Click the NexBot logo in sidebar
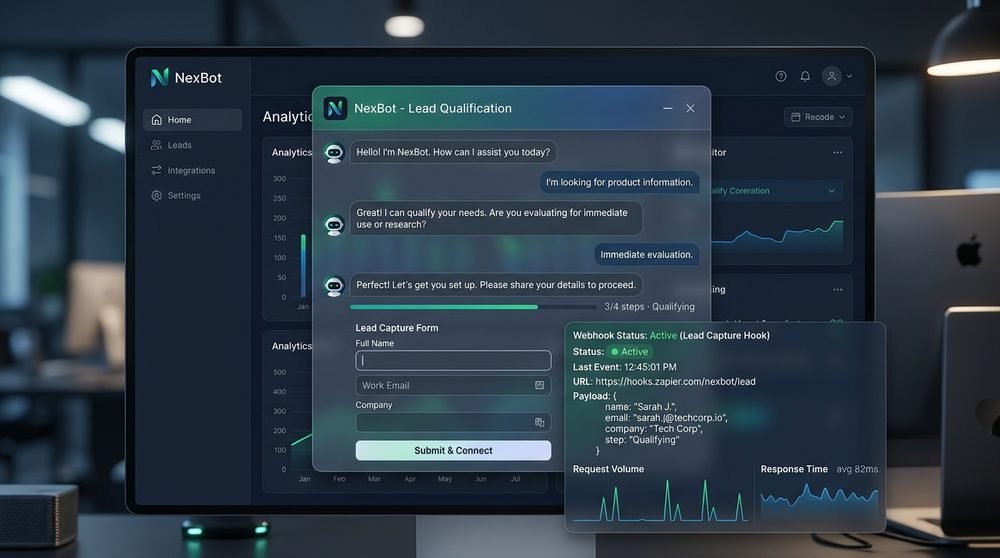Image resolution: width=1000 pixels, height=558 pixels. (186, 78)
